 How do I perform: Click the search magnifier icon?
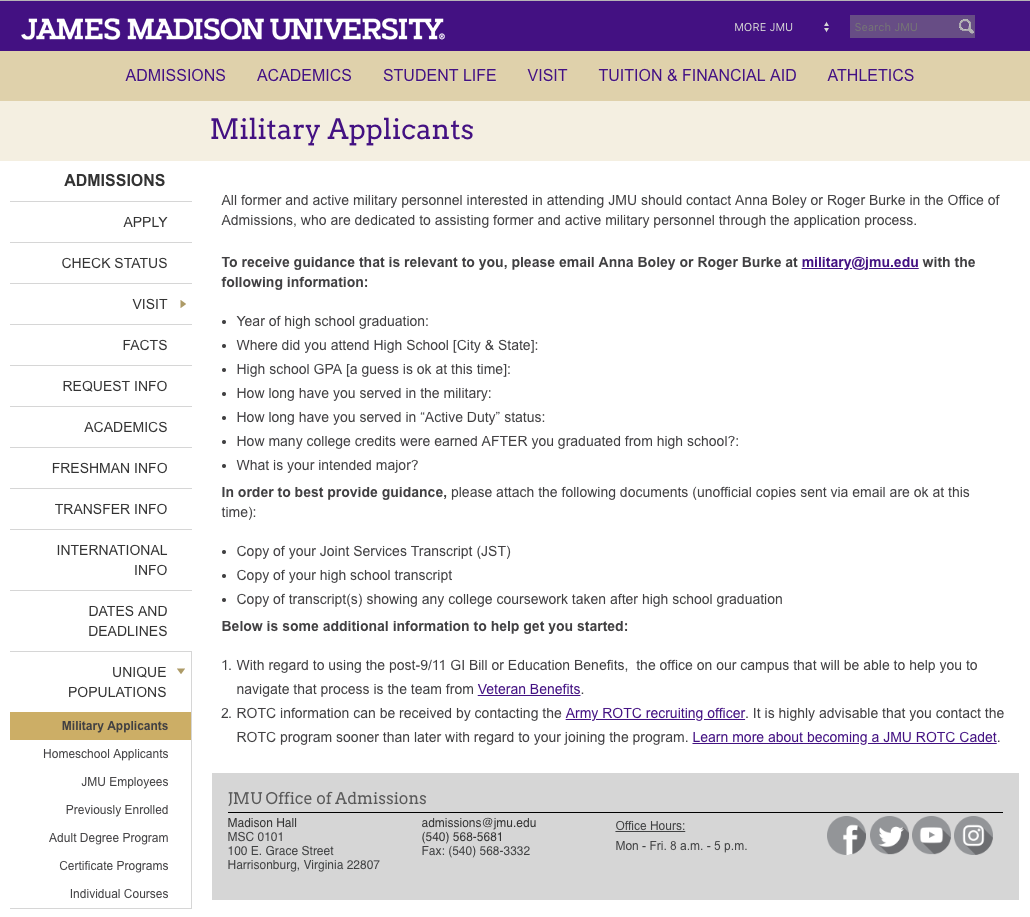pos(966,26)
